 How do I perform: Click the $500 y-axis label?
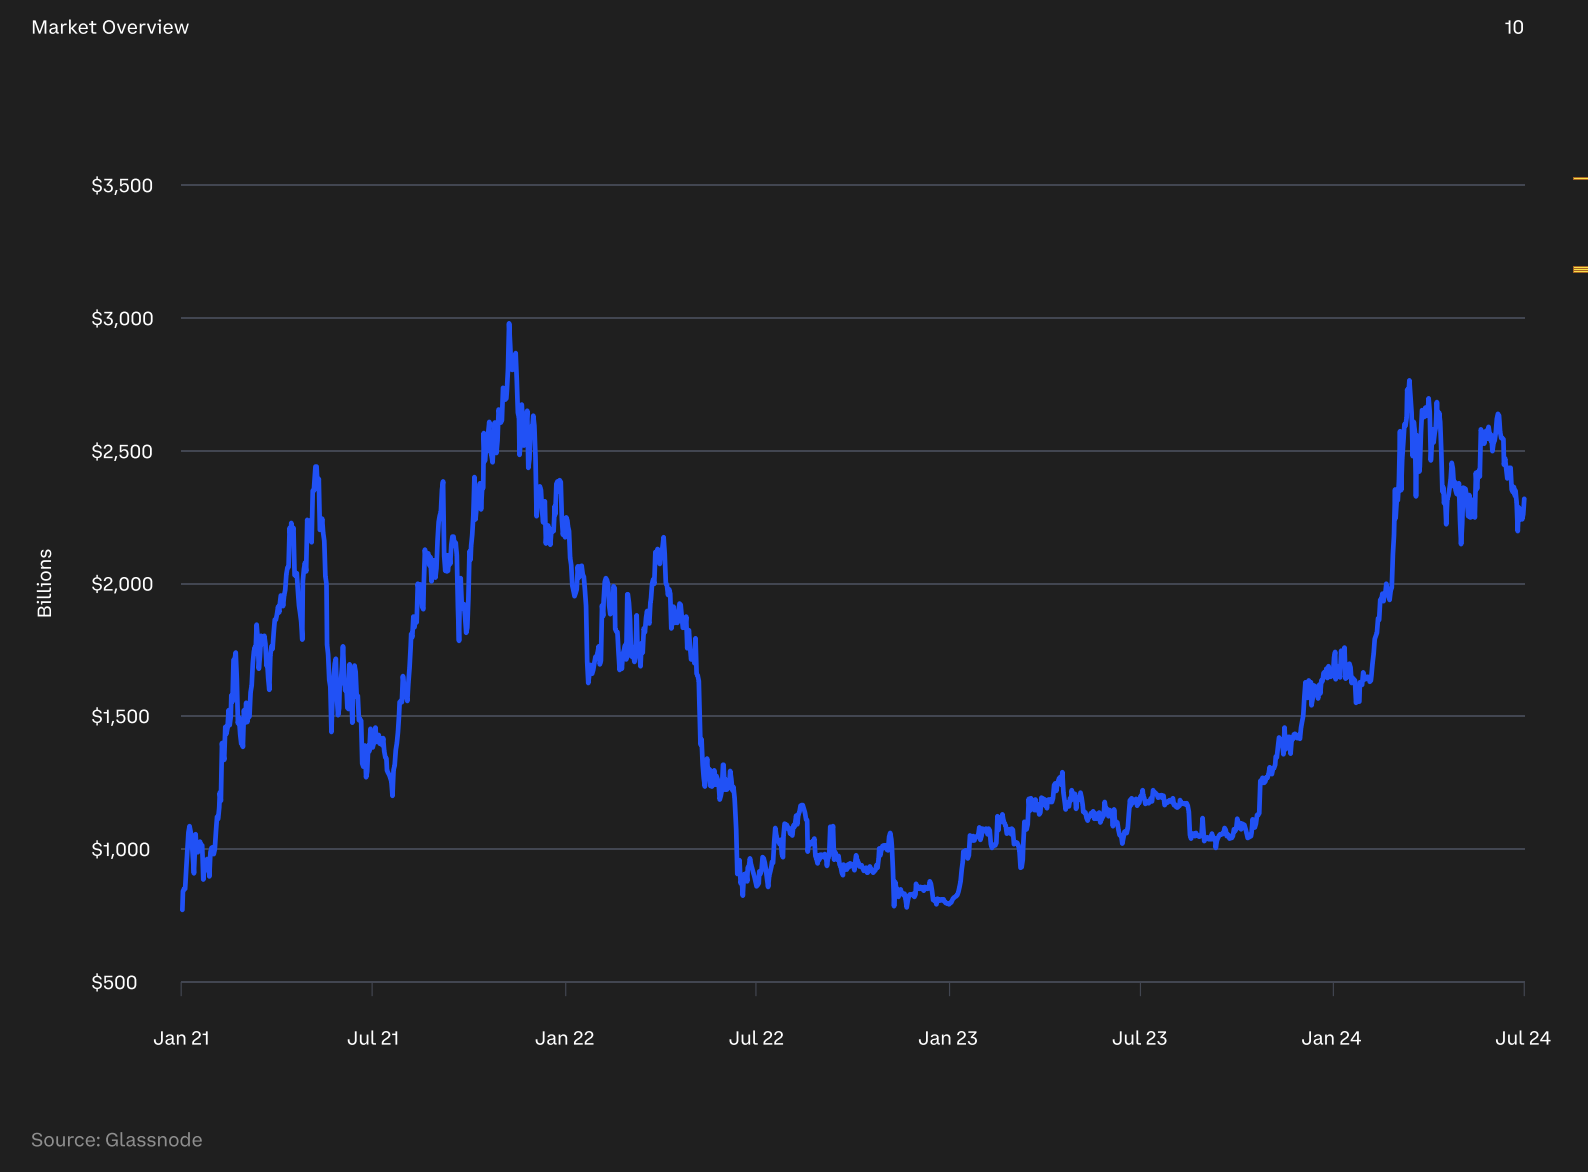(114, 982)
